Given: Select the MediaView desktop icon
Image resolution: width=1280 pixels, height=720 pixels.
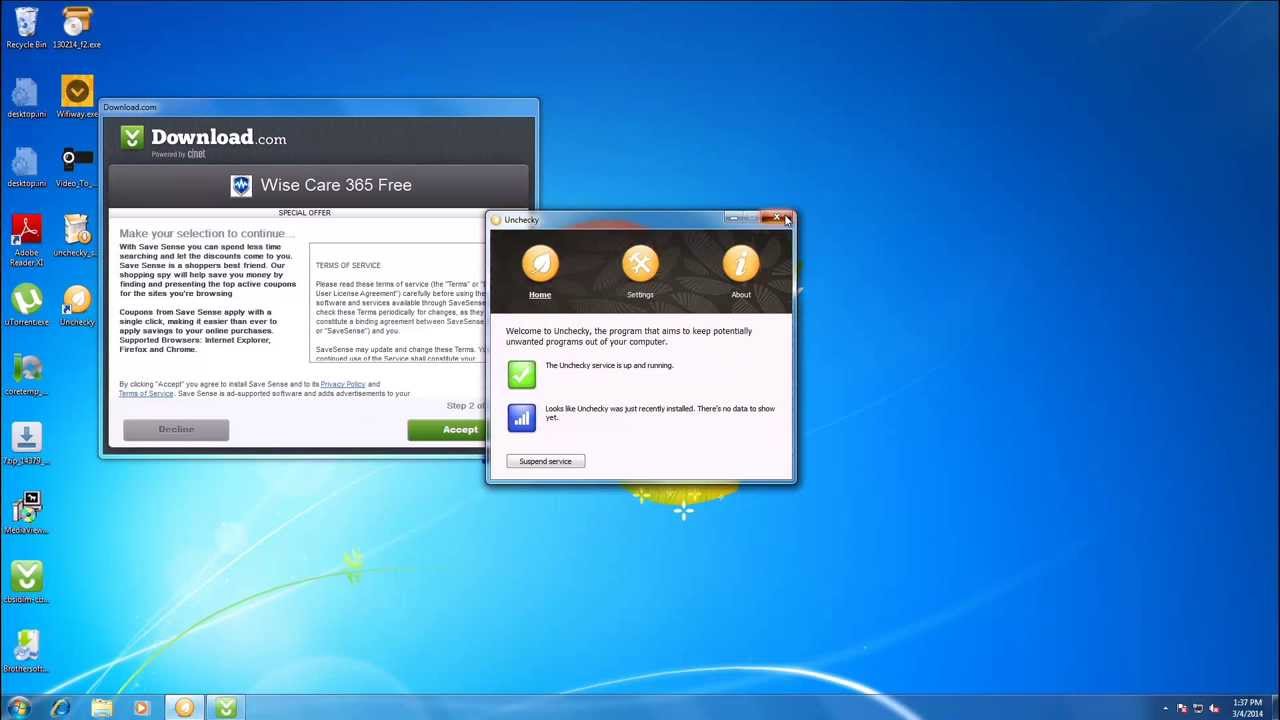Looking at the screenshot, I should coord(26,513).
